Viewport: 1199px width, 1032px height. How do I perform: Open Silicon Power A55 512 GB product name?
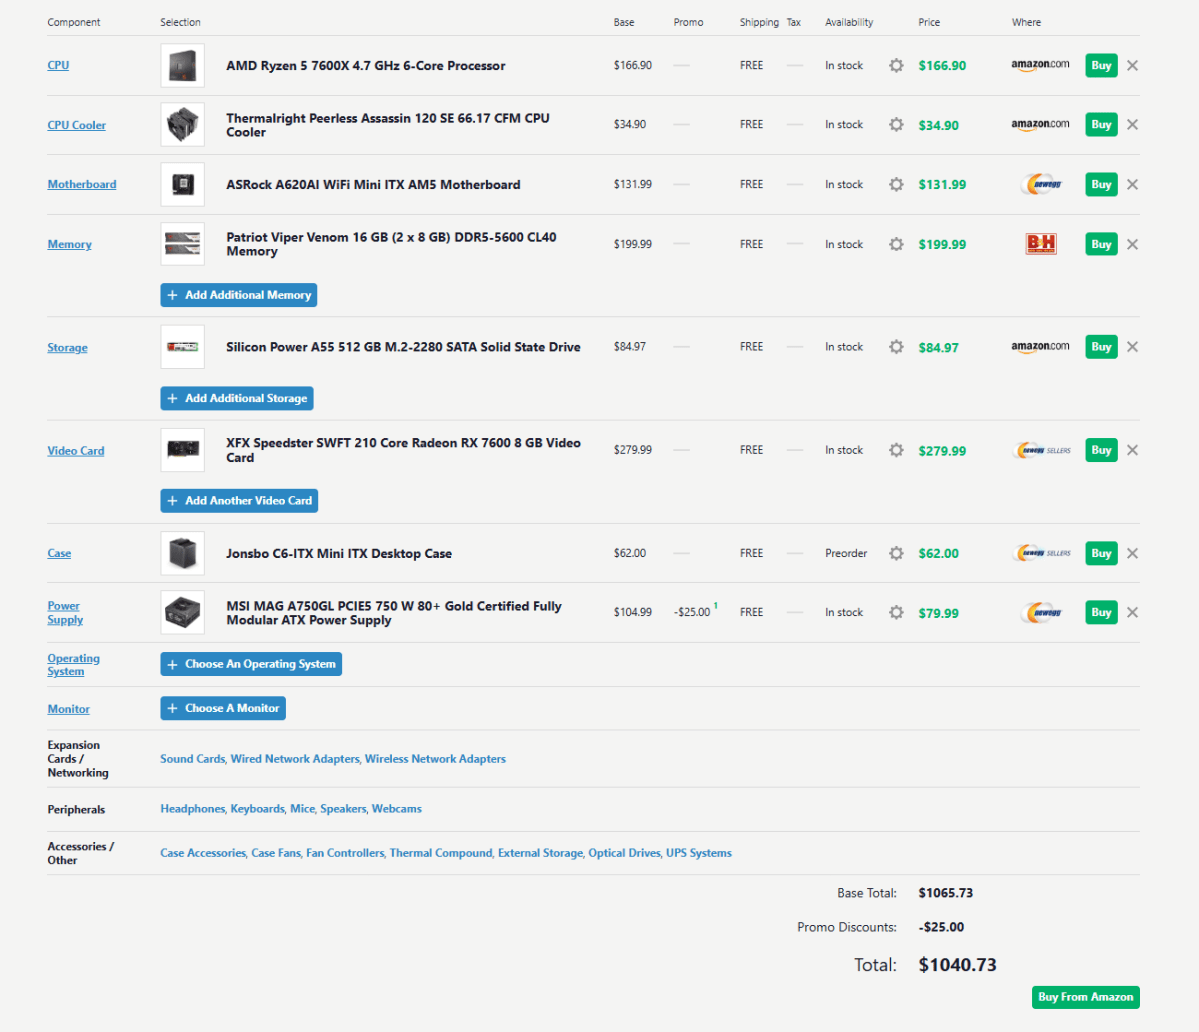[x=403, y=347]
